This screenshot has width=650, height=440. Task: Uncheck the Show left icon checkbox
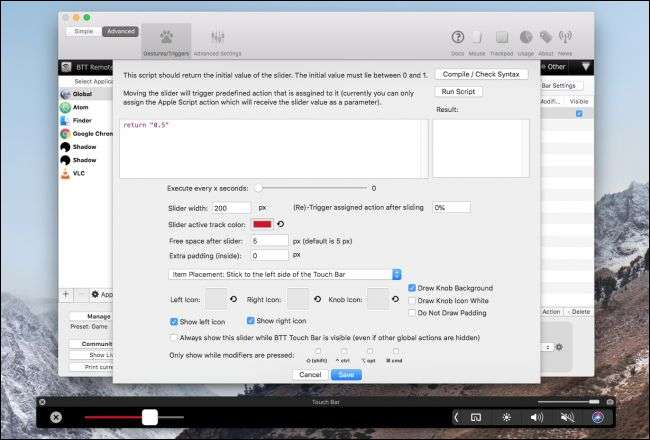(x=175, y=321)
